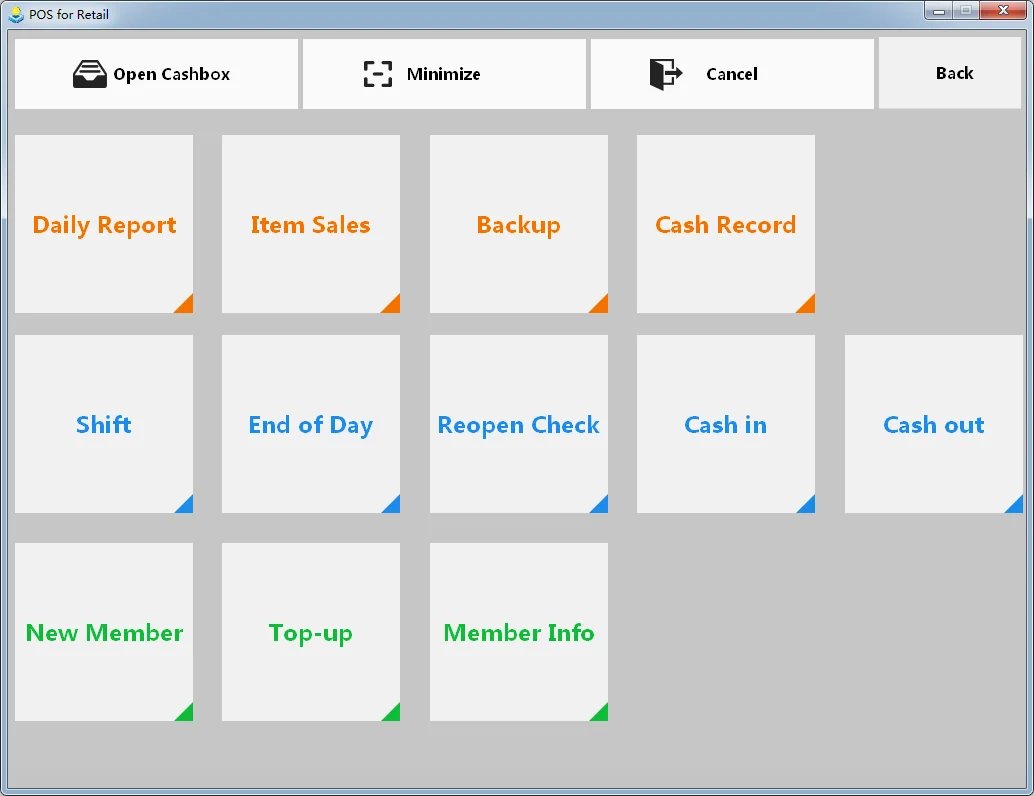Add a New Member
The width and height of the screenshot is (1034, 796).
point(104,633)
